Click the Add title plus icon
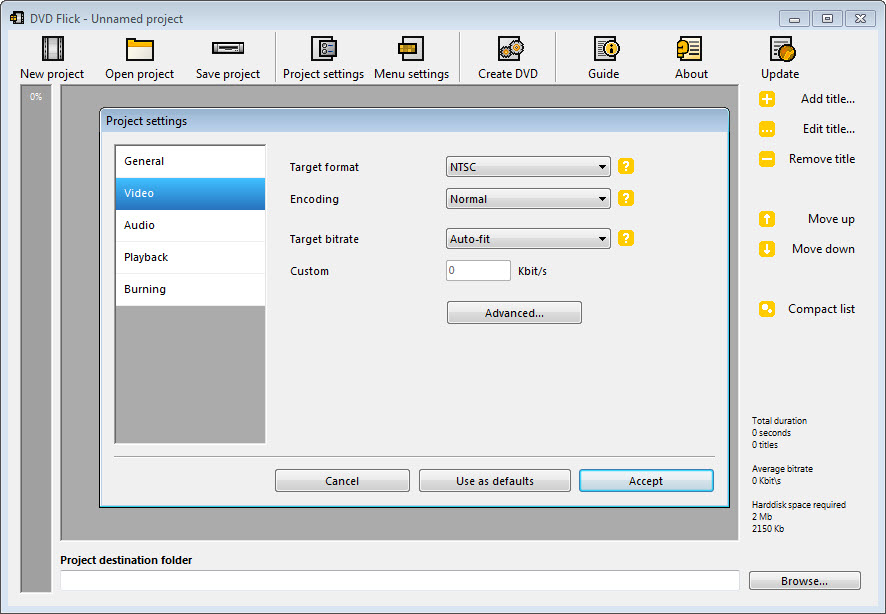 coord(767,99)
